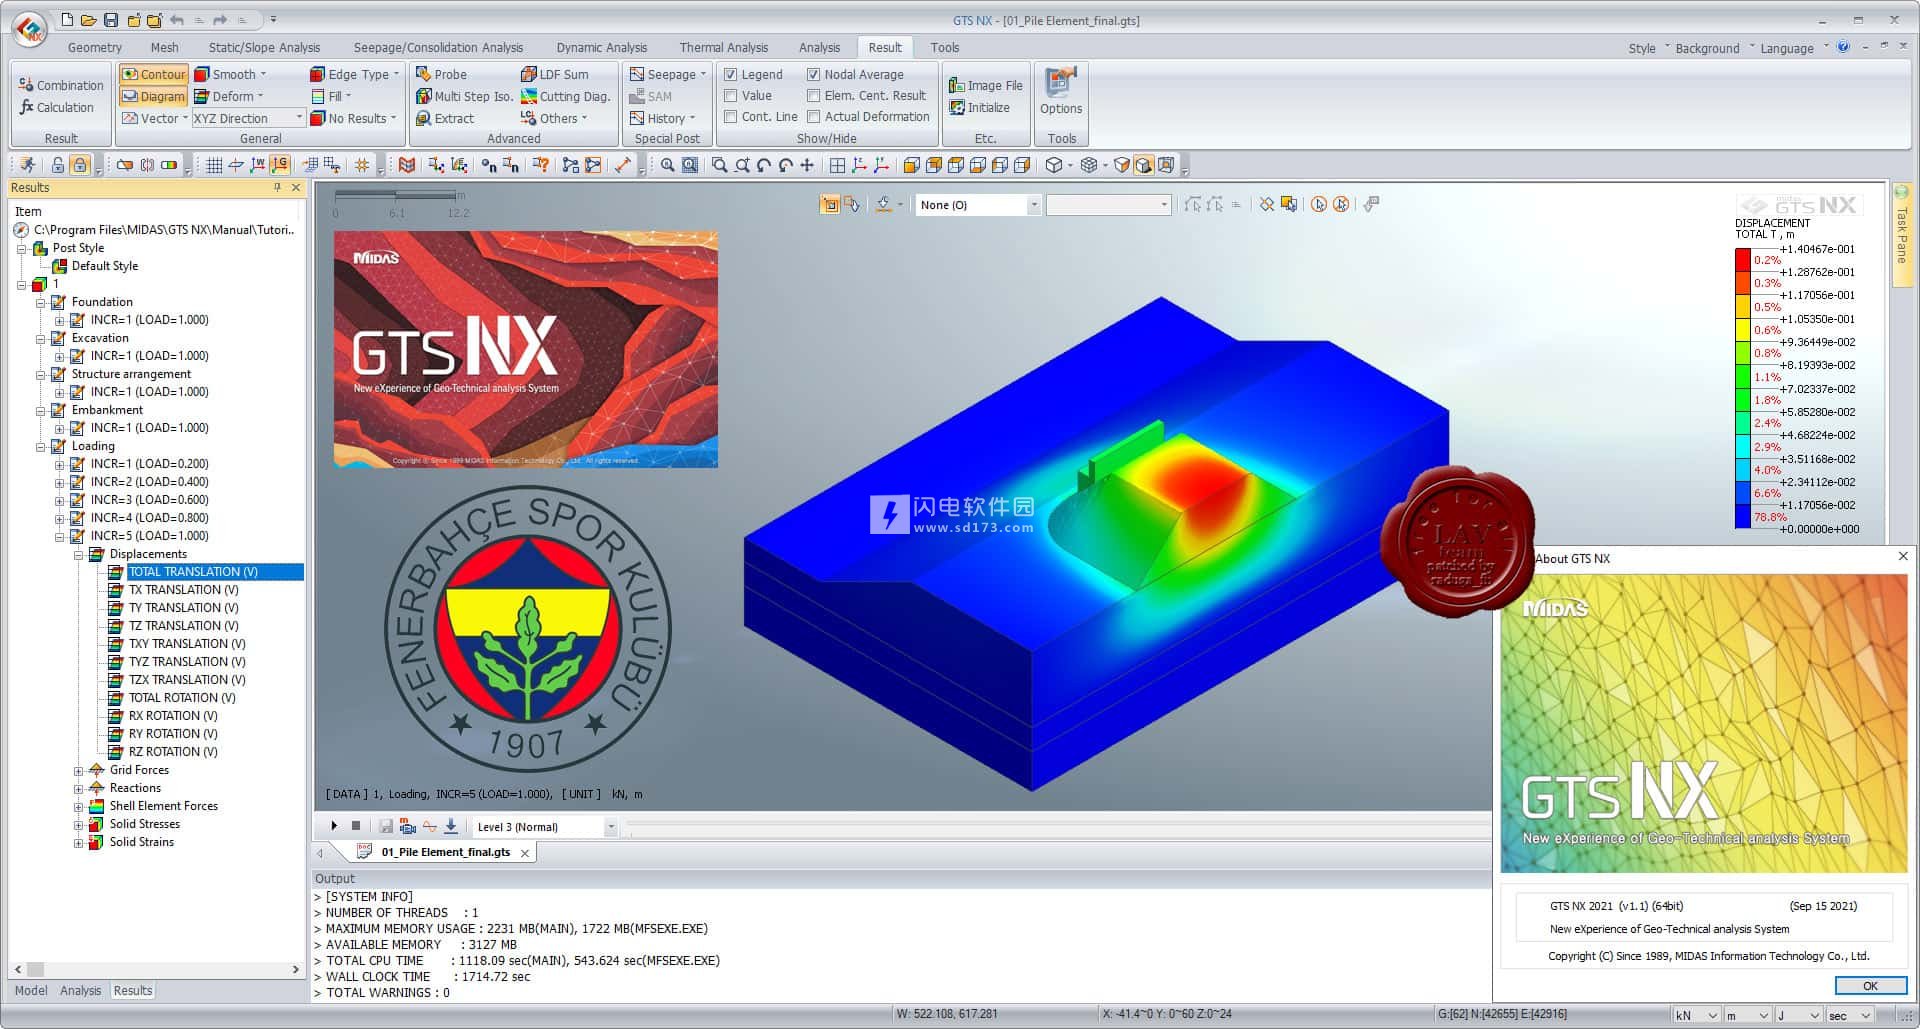Viewport: 1920px width, 1029px height.
Task: Enable the Actual Deformation checkbox
Action: [x=814, y=117]
